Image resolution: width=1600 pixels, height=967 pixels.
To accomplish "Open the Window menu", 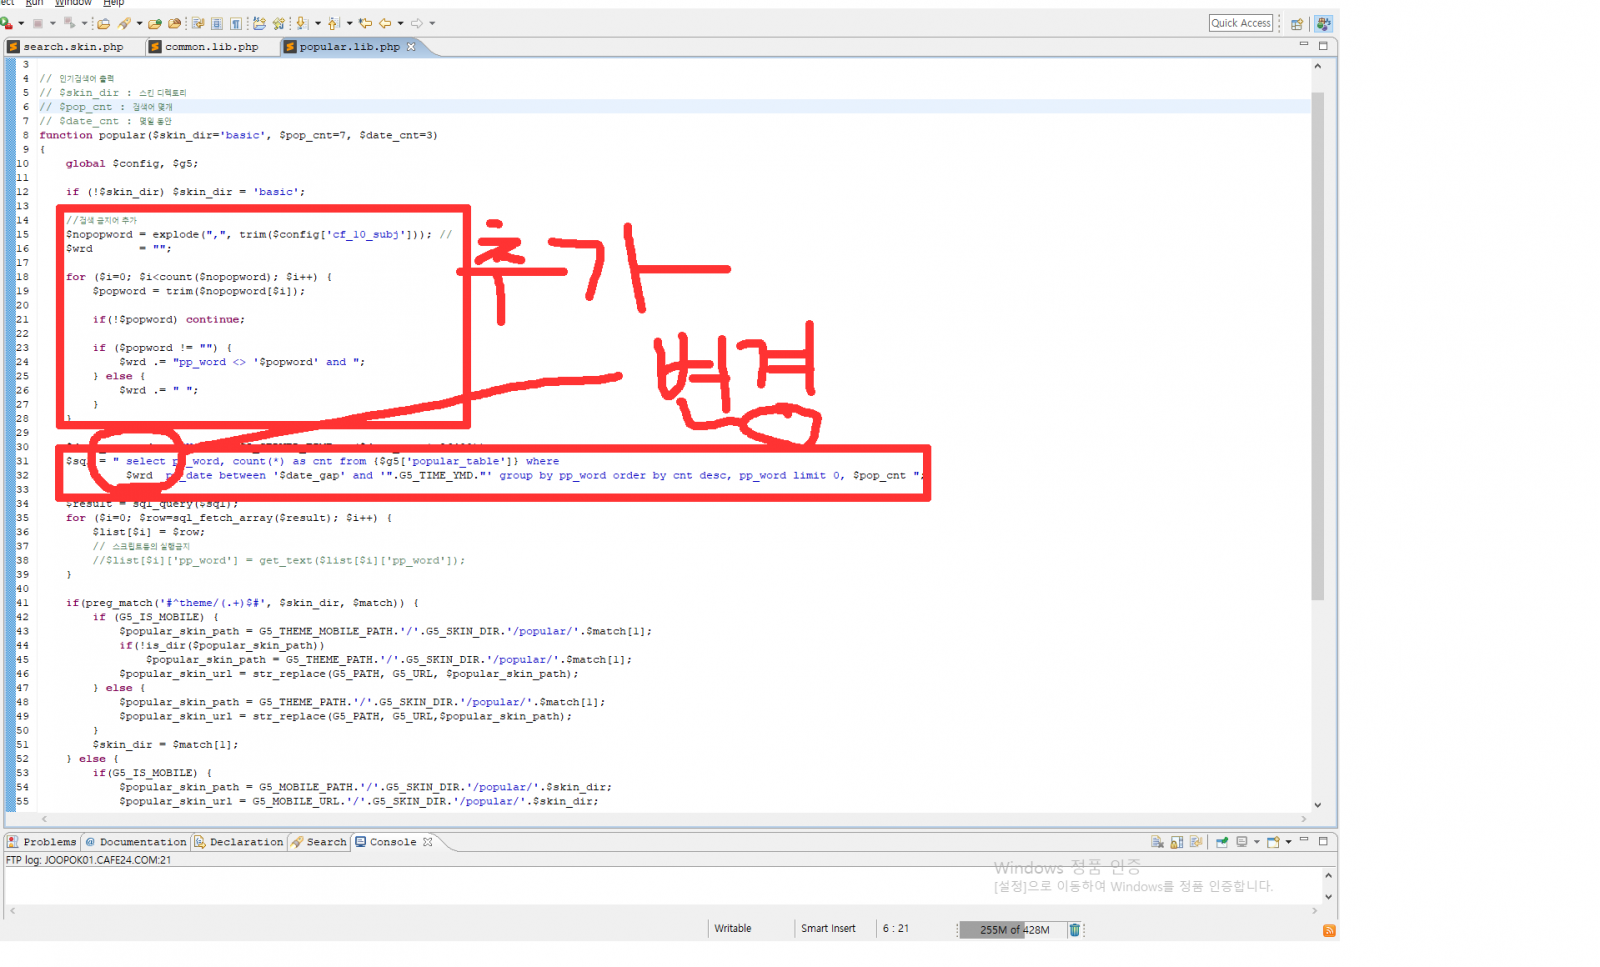I will pos(73,3).
